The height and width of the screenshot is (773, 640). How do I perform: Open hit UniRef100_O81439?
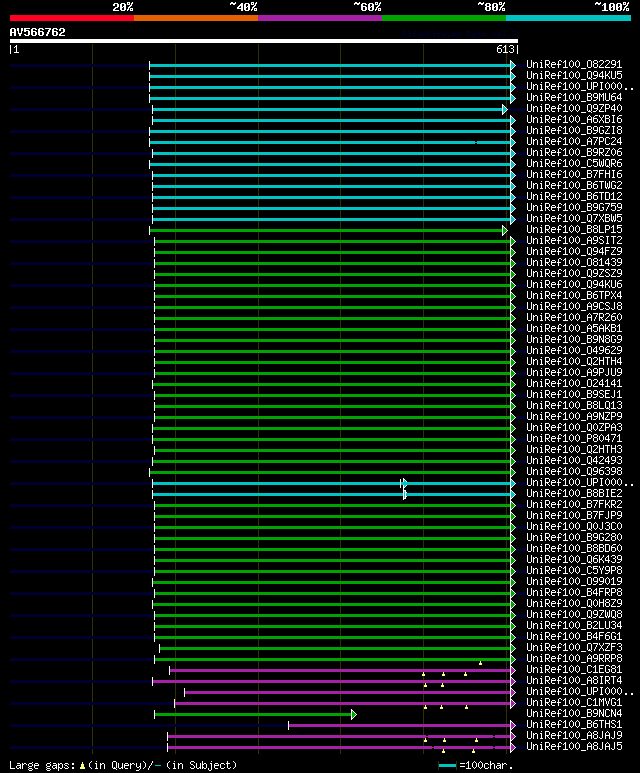coord(574,263)
